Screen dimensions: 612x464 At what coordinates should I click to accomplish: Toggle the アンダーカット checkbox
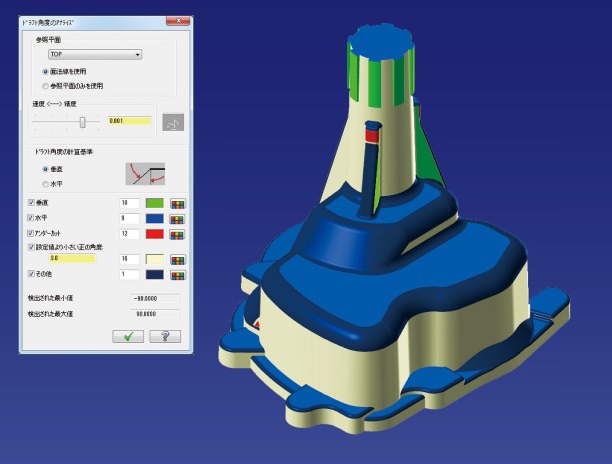[x=31, y=233]
